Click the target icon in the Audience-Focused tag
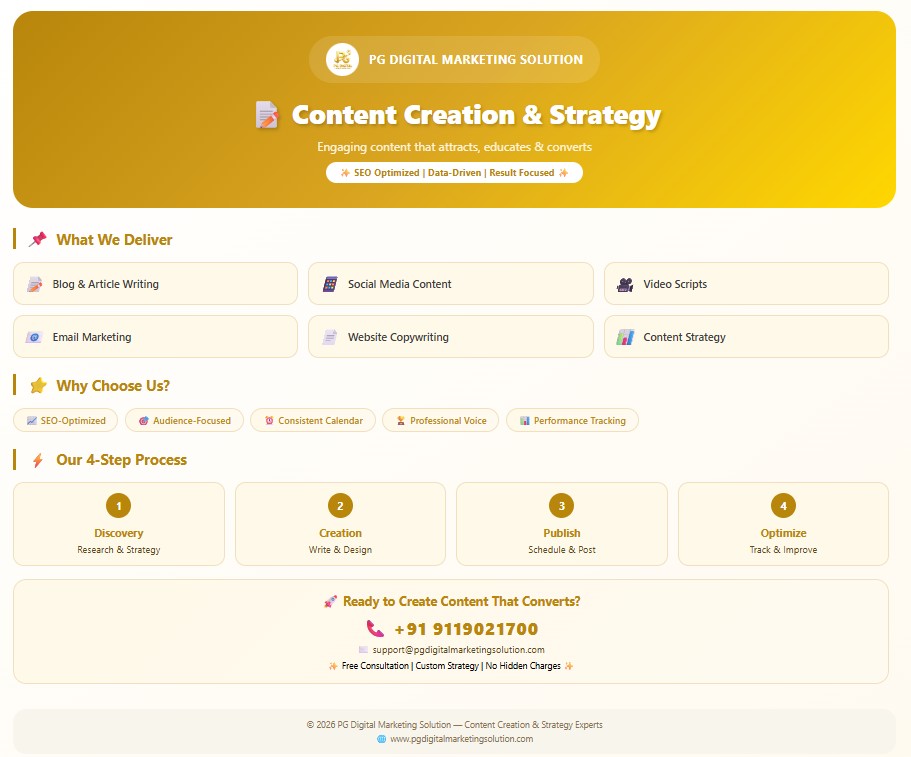Screen dimensions: 911x757 (144, 421)
